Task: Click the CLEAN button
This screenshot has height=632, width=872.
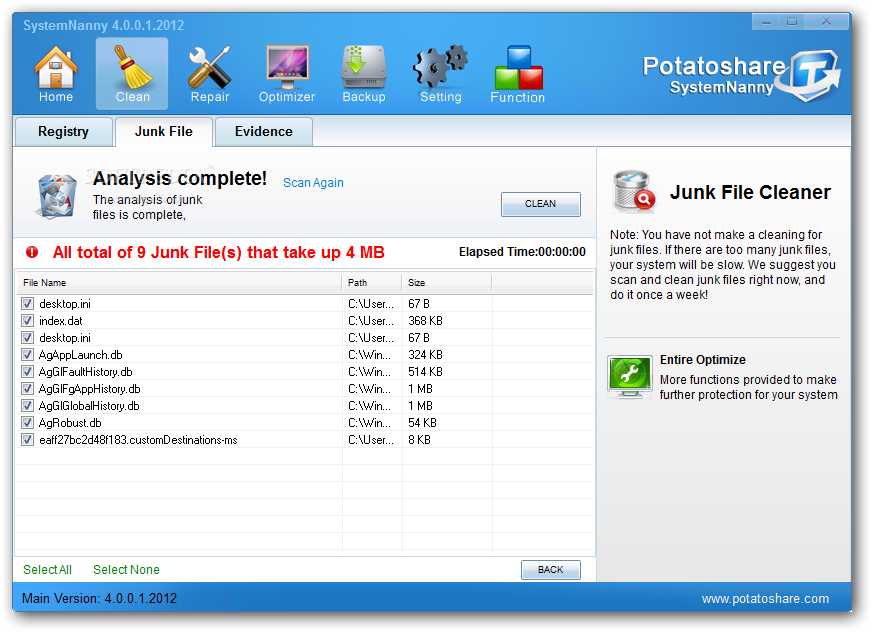Action: (x=541, y=204)
